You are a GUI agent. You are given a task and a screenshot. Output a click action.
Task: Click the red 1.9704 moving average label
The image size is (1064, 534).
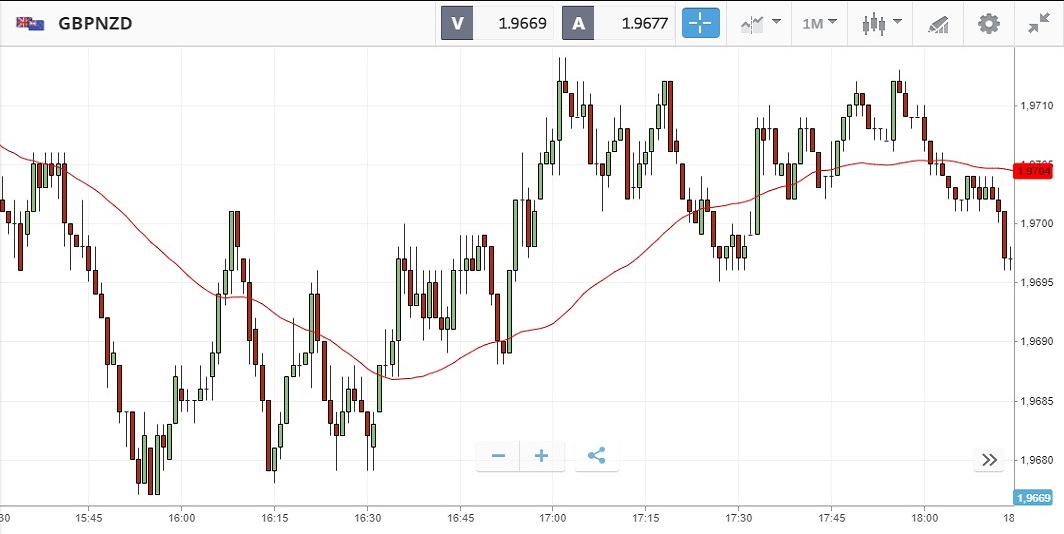pyautogui.click(x=1033, y=171)
